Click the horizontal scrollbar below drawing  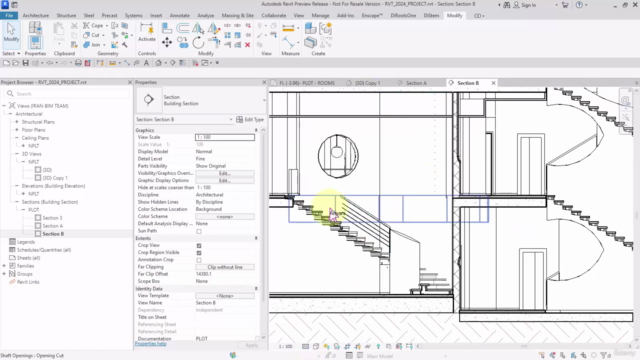[524, 346]
